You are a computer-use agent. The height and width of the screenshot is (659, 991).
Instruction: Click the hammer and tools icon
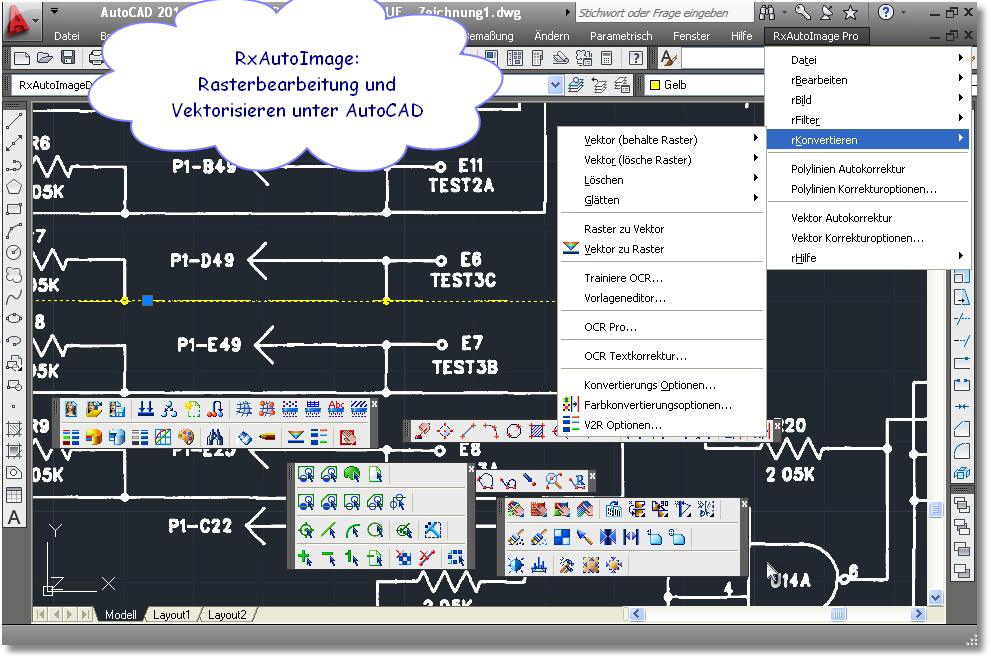[x=566, y=564]
